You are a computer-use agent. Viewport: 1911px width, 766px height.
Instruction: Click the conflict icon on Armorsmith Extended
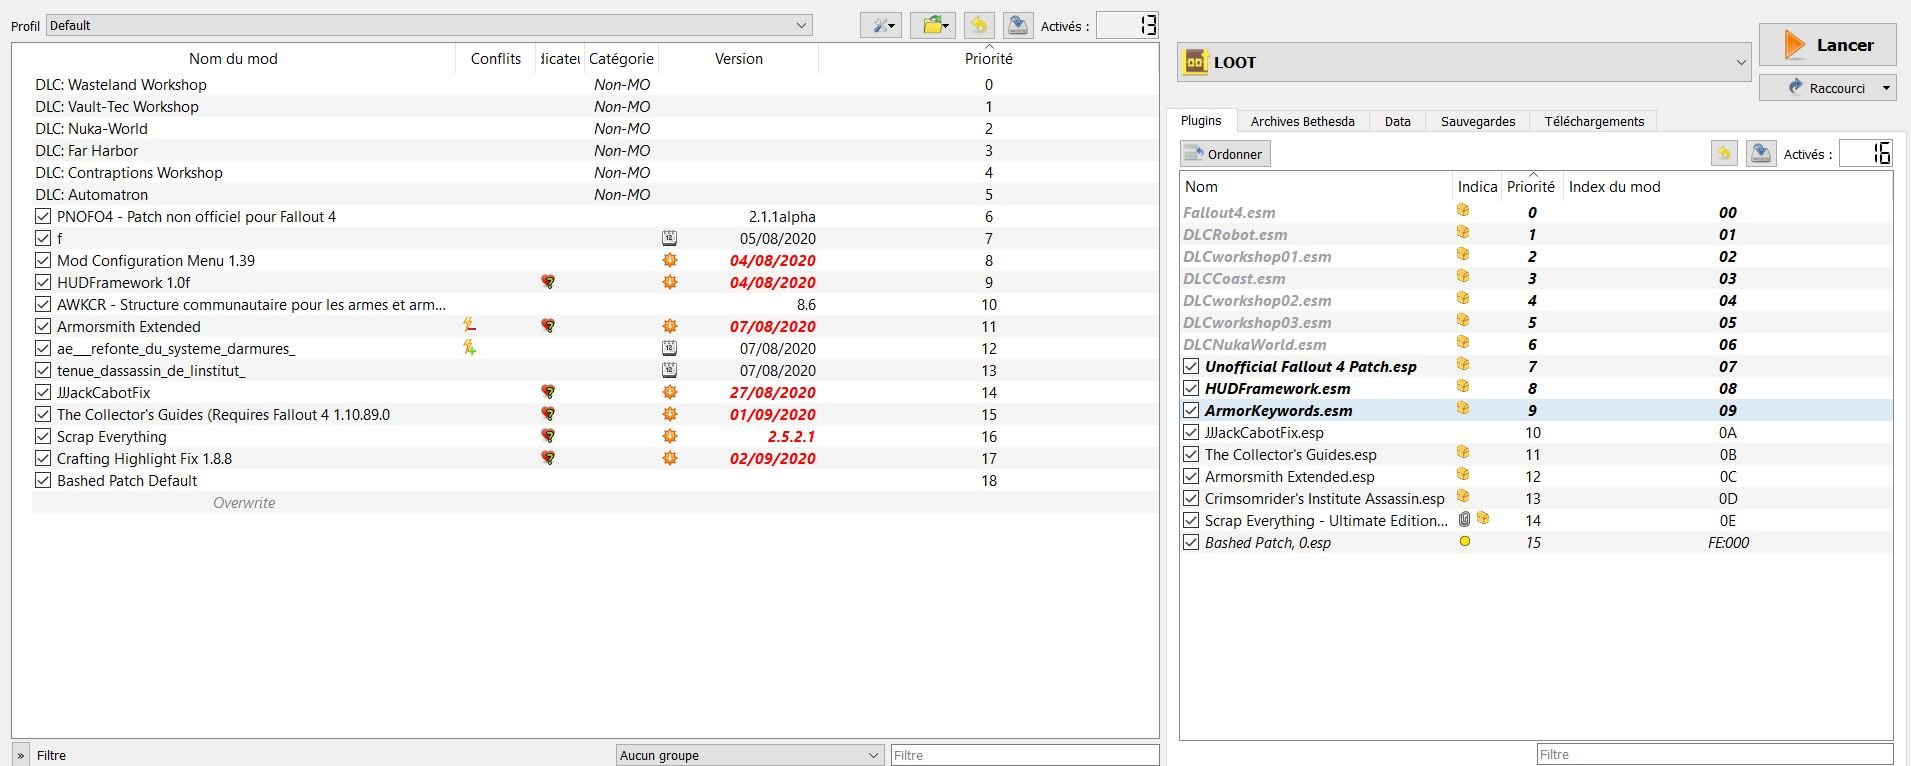[x=469, y=326]
